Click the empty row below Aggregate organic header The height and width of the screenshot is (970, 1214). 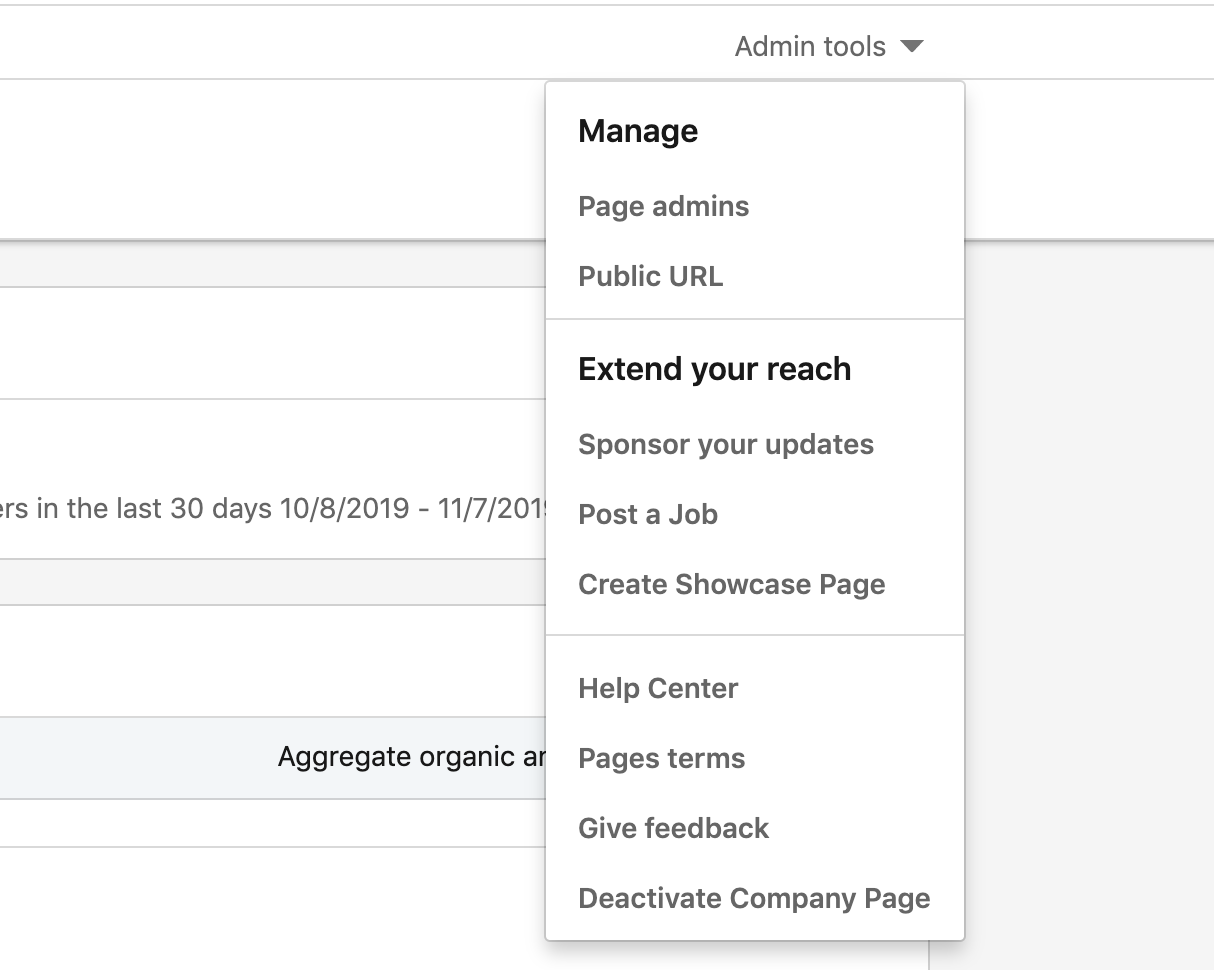[x=270, y=823]
